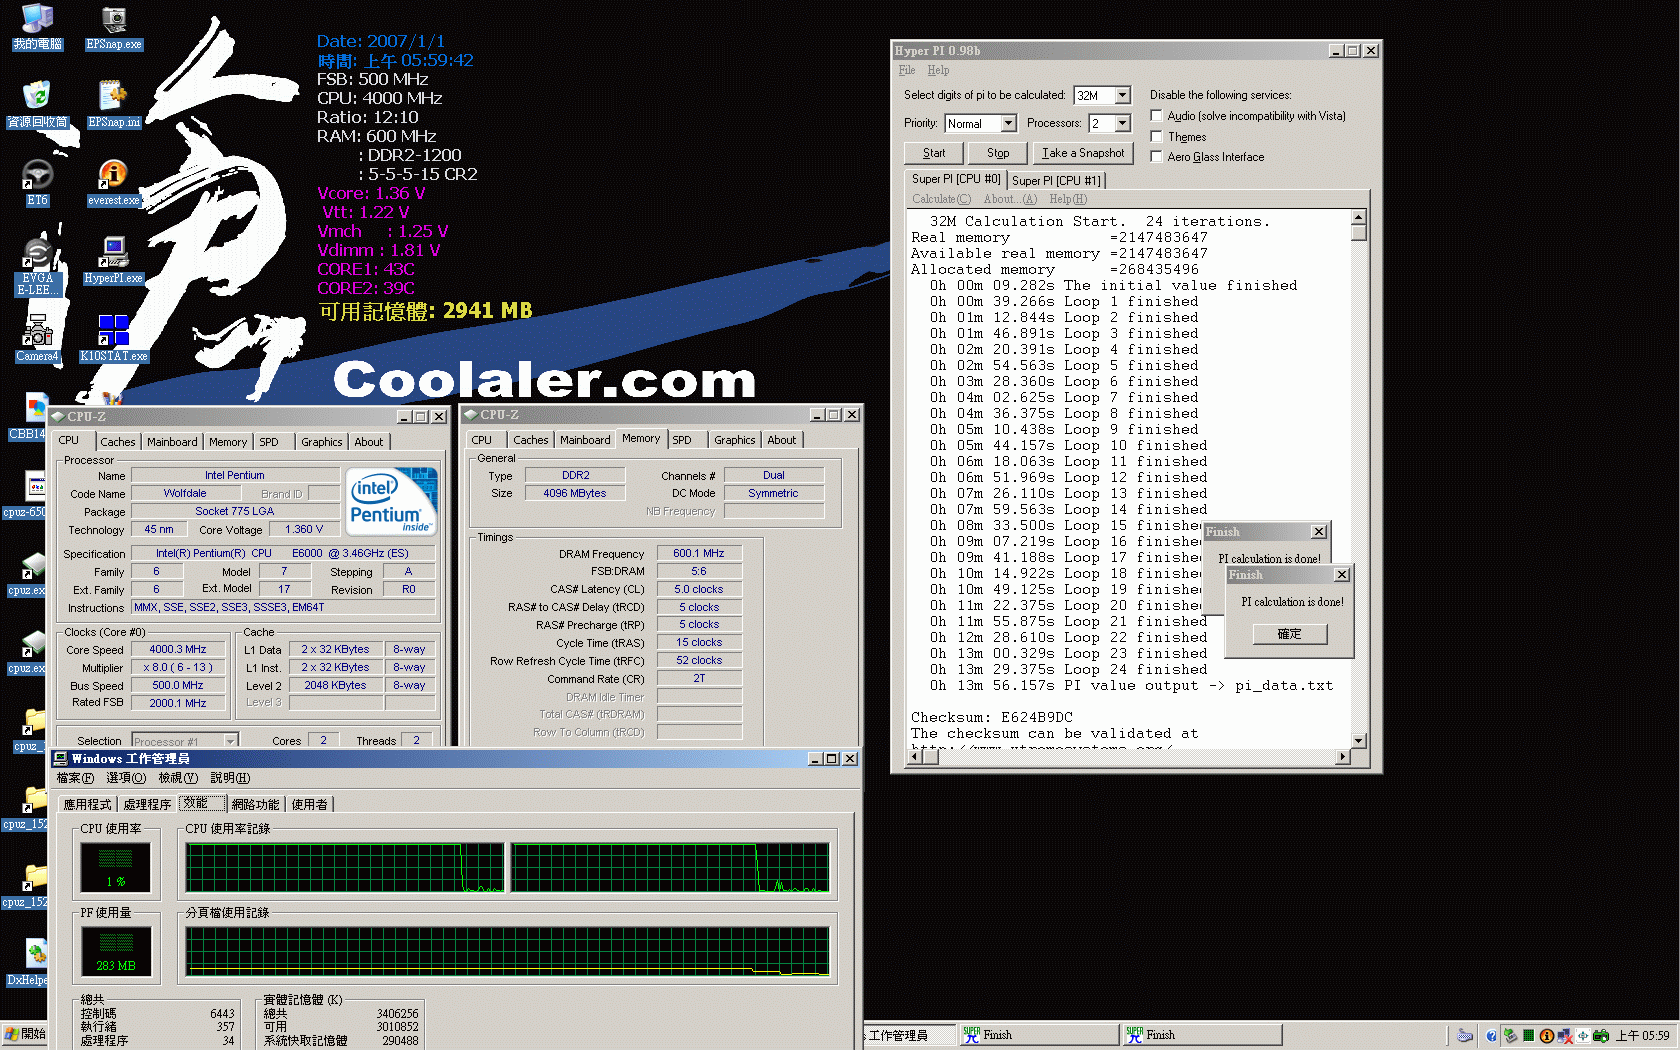Click the Hyper PI vertical scrollbar up arrow
Image resolution: width=1680 pixels, height=1050 pixels.
pos(1358,217)
